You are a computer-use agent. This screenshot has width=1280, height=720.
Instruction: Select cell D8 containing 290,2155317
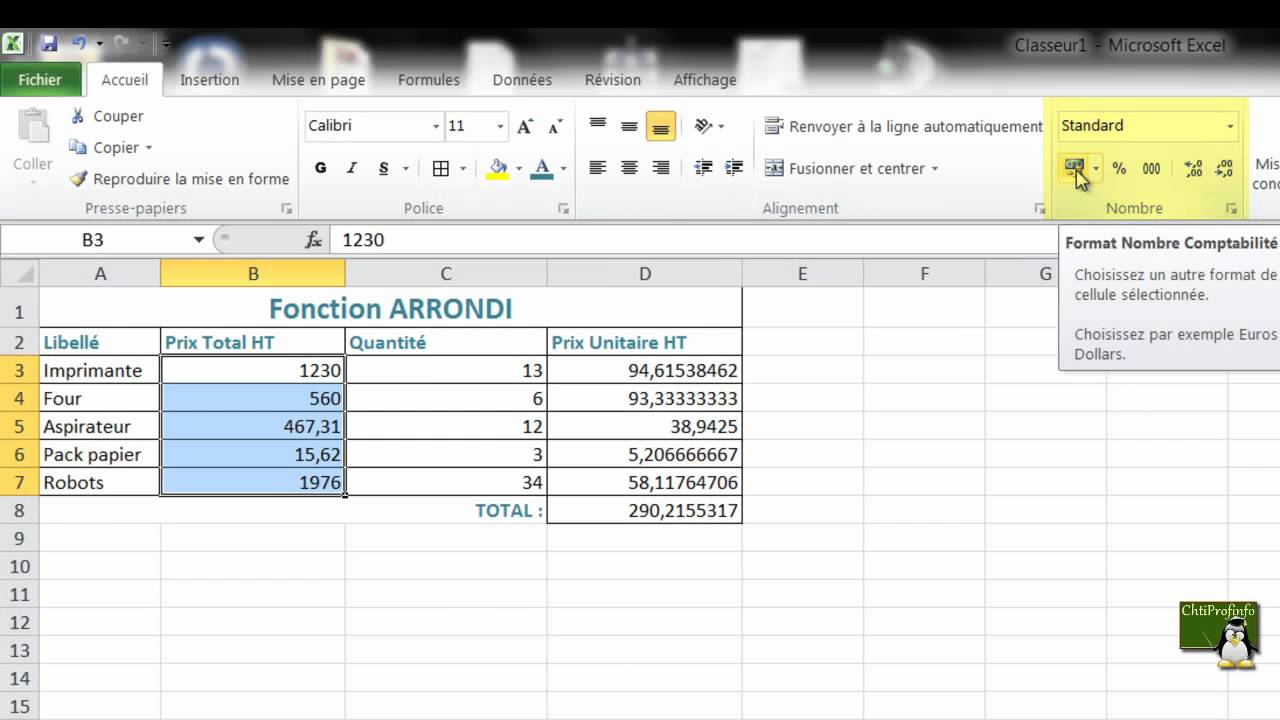[644, 510]
